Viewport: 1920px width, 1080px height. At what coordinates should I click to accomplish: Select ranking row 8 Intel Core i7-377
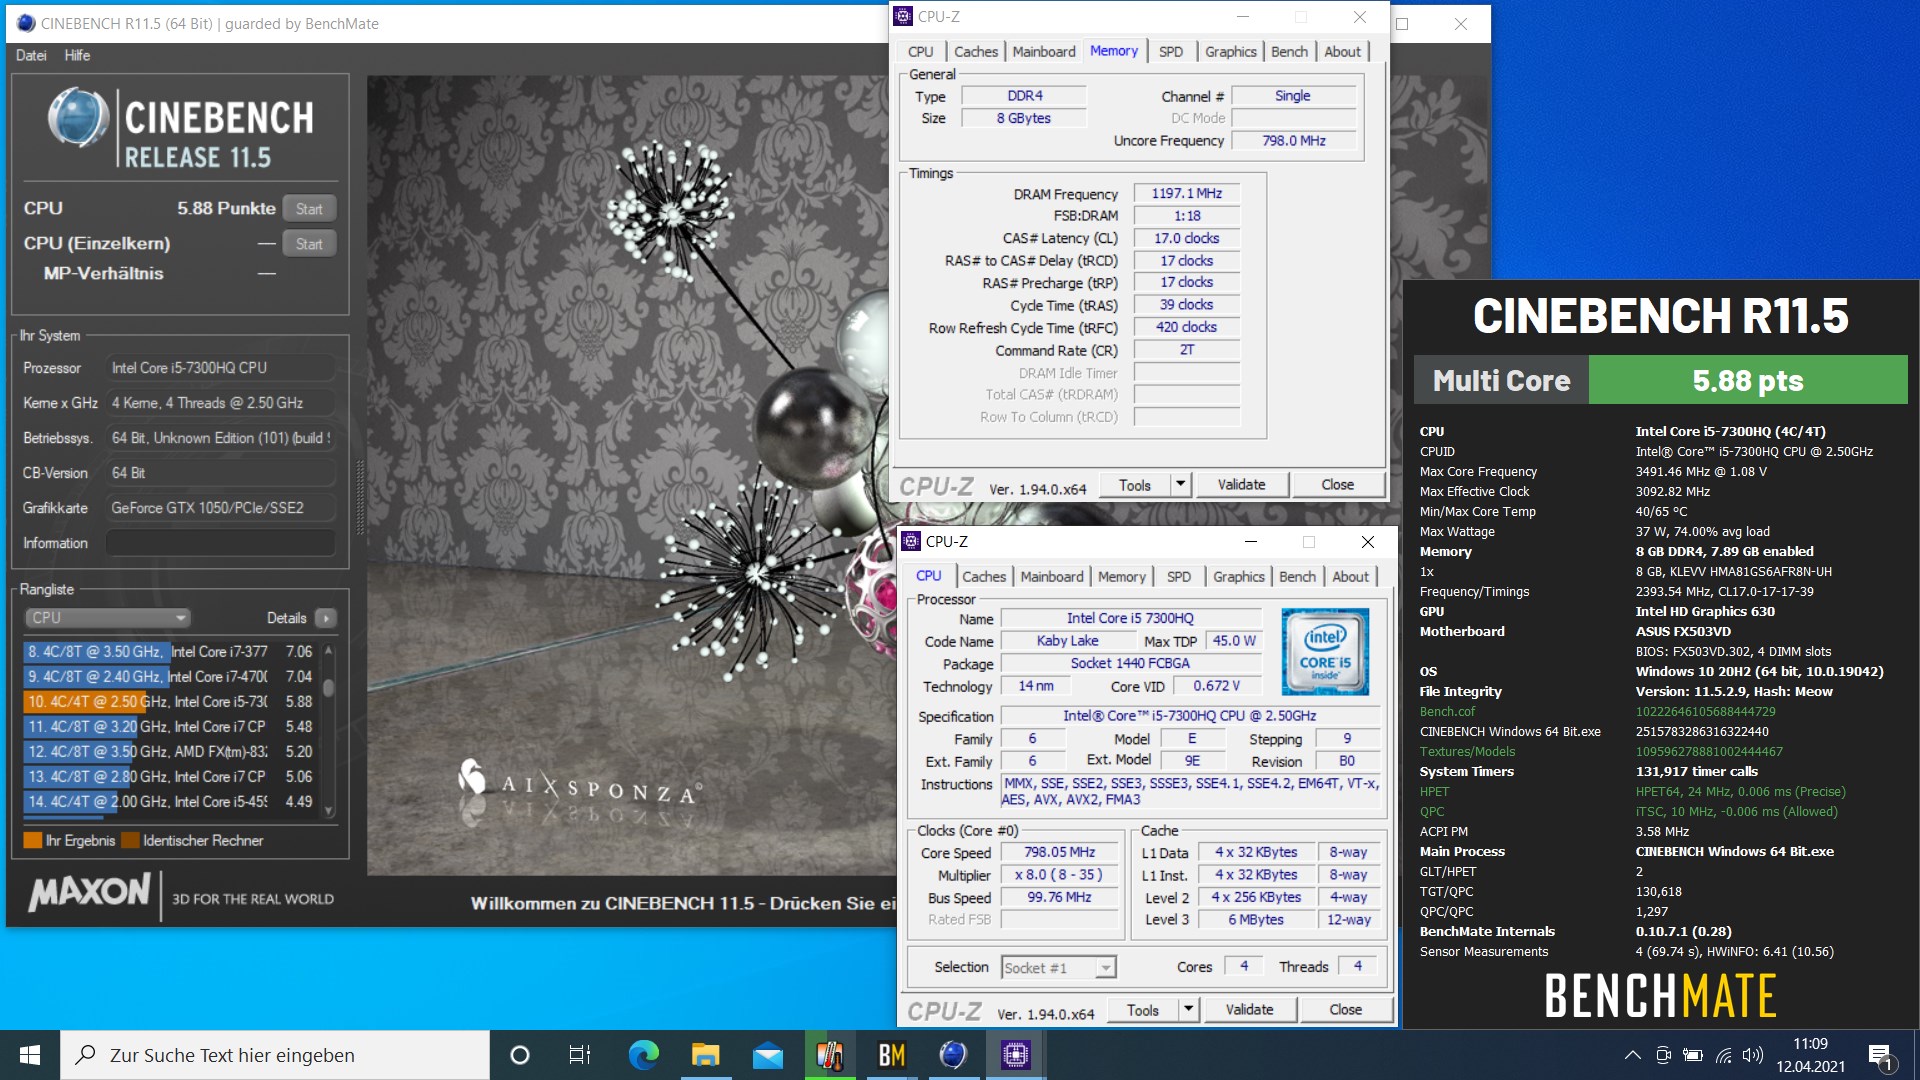tap(171, 652)
